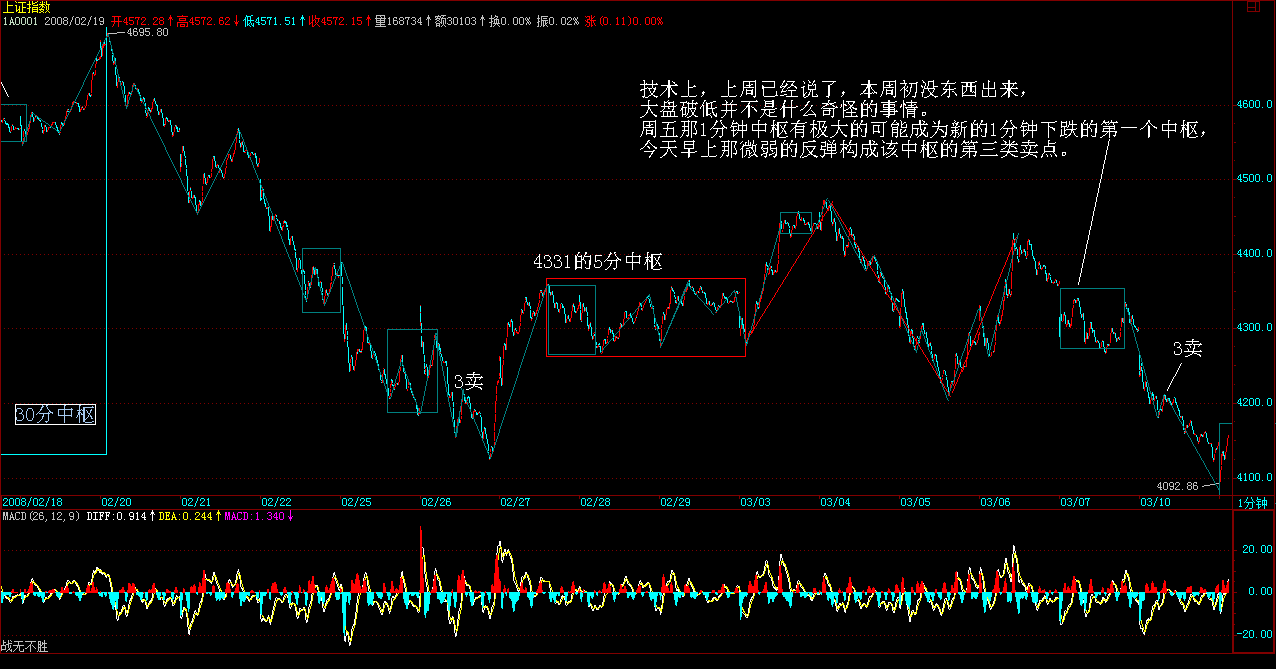Click the 02/27 date on time axis

[x=515, y=502]
